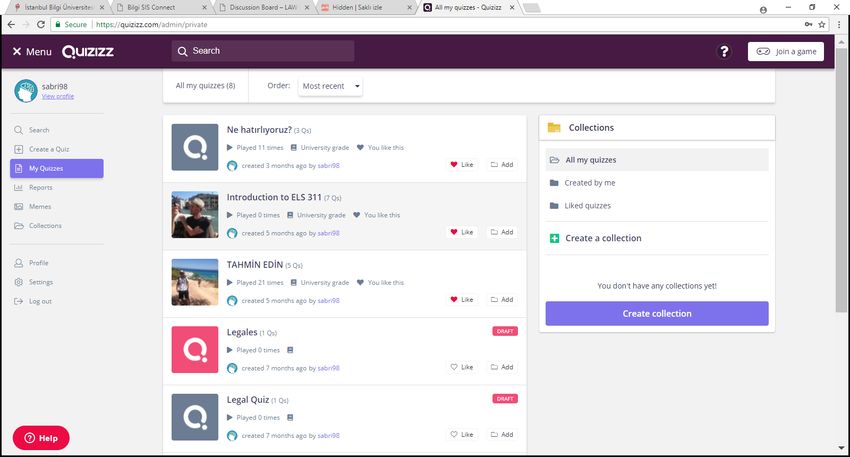Click the pink Legales quiz thumbnail
Screen dimensions: 850x457
[x=195, y=350]
